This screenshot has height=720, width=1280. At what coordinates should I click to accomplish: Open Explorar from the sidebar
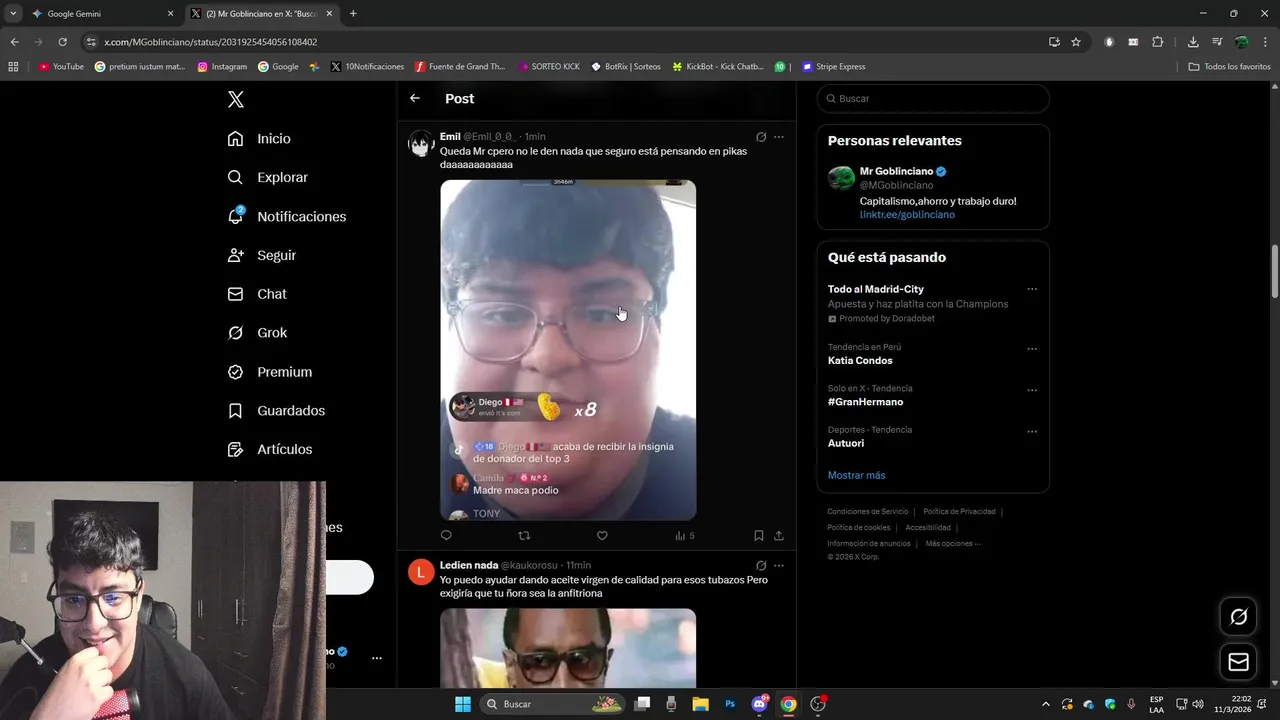(x=267, y=177)
